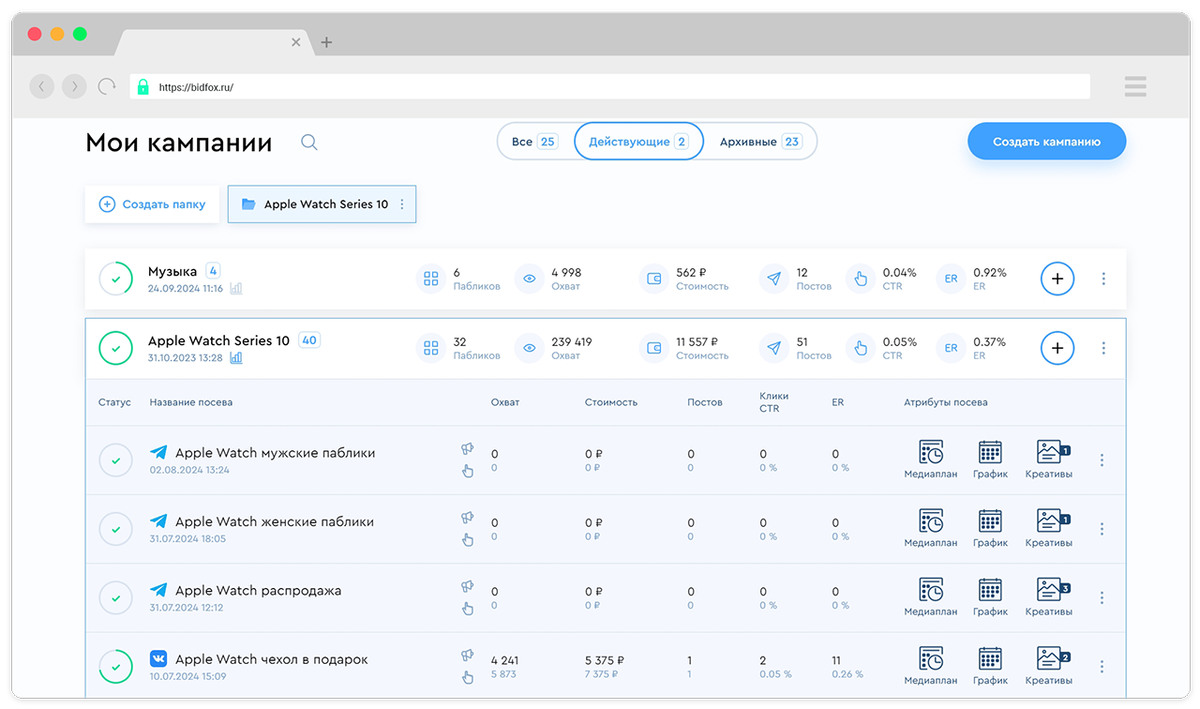Click the Пабликов grid icon in the Apple Watch Series 10 row

431,348
